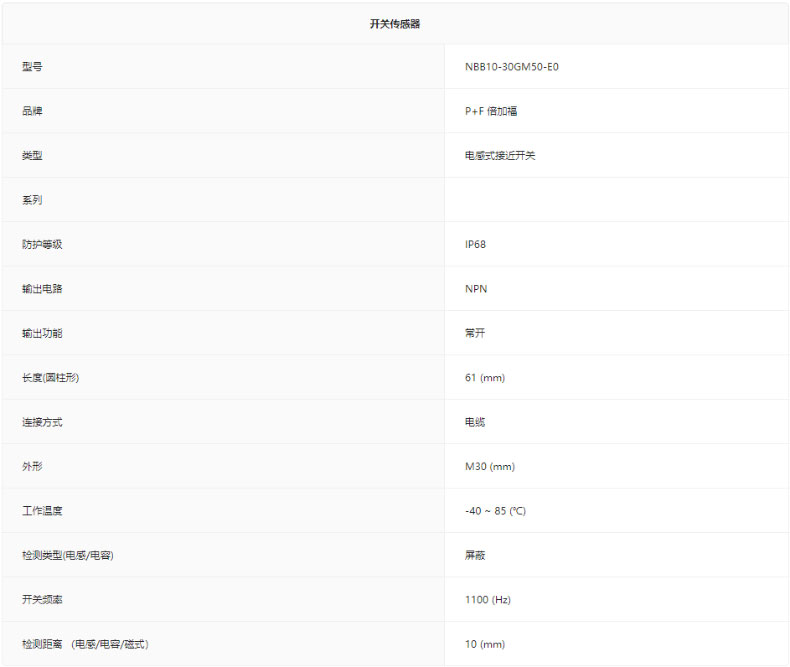Viewport: 790px width, 667px height.
Task: Click the 61 (mm) length value
Action: coord(485,378)
